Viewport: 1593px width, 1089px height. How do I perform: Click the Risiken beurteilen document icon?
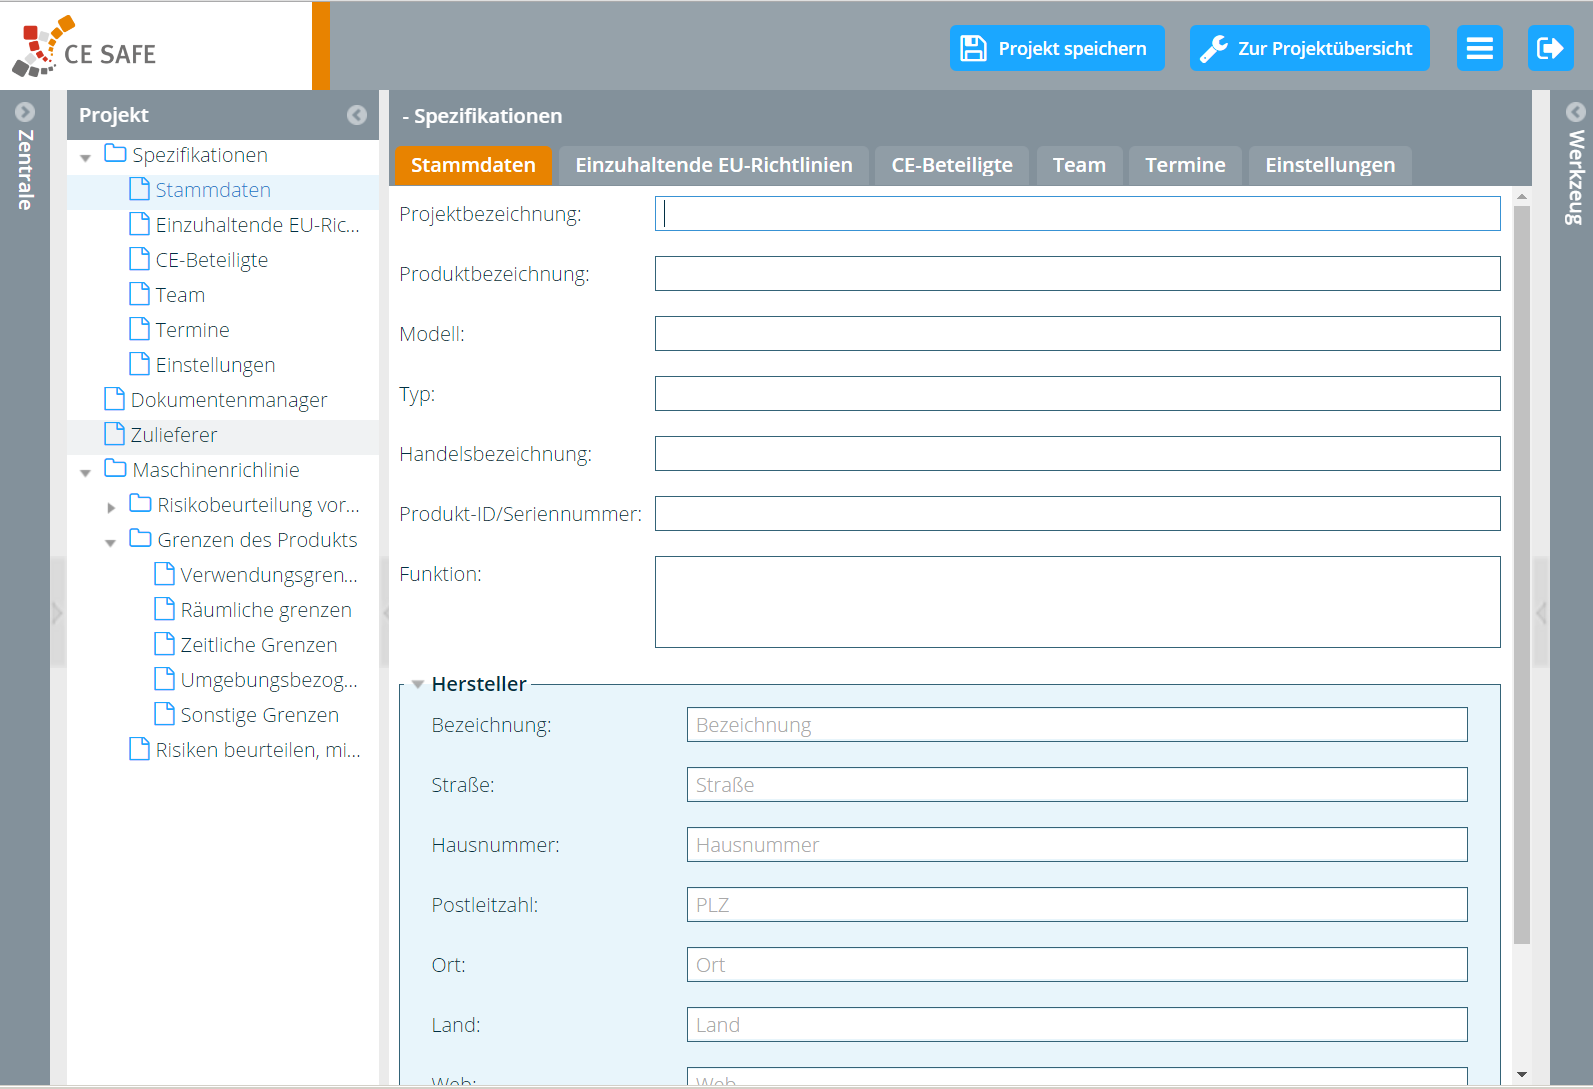pyautogui.click(x=140, y=749)
